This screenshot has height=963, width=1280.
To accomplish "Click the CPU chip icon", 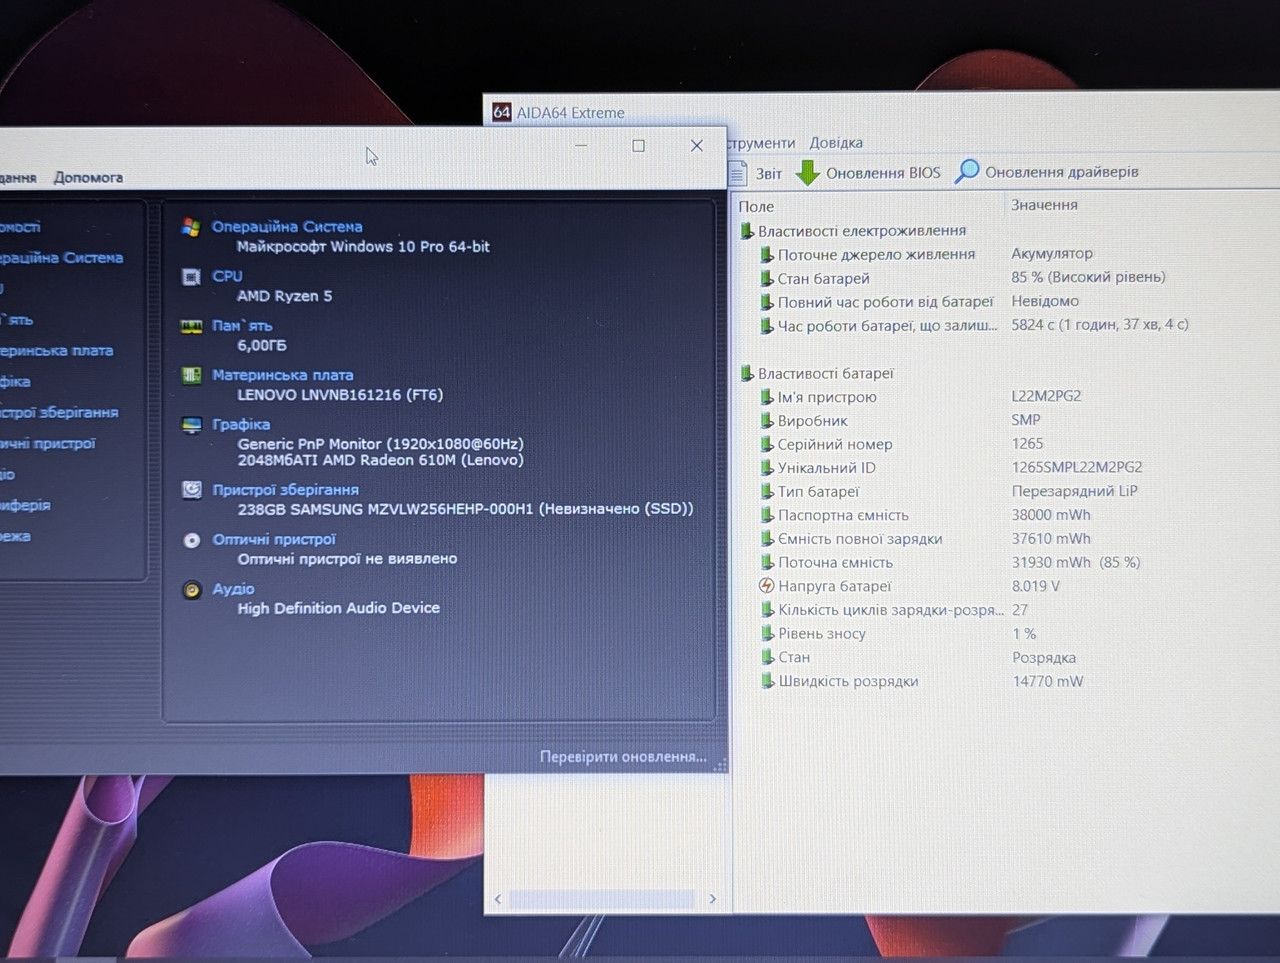I will pos(191,276).
